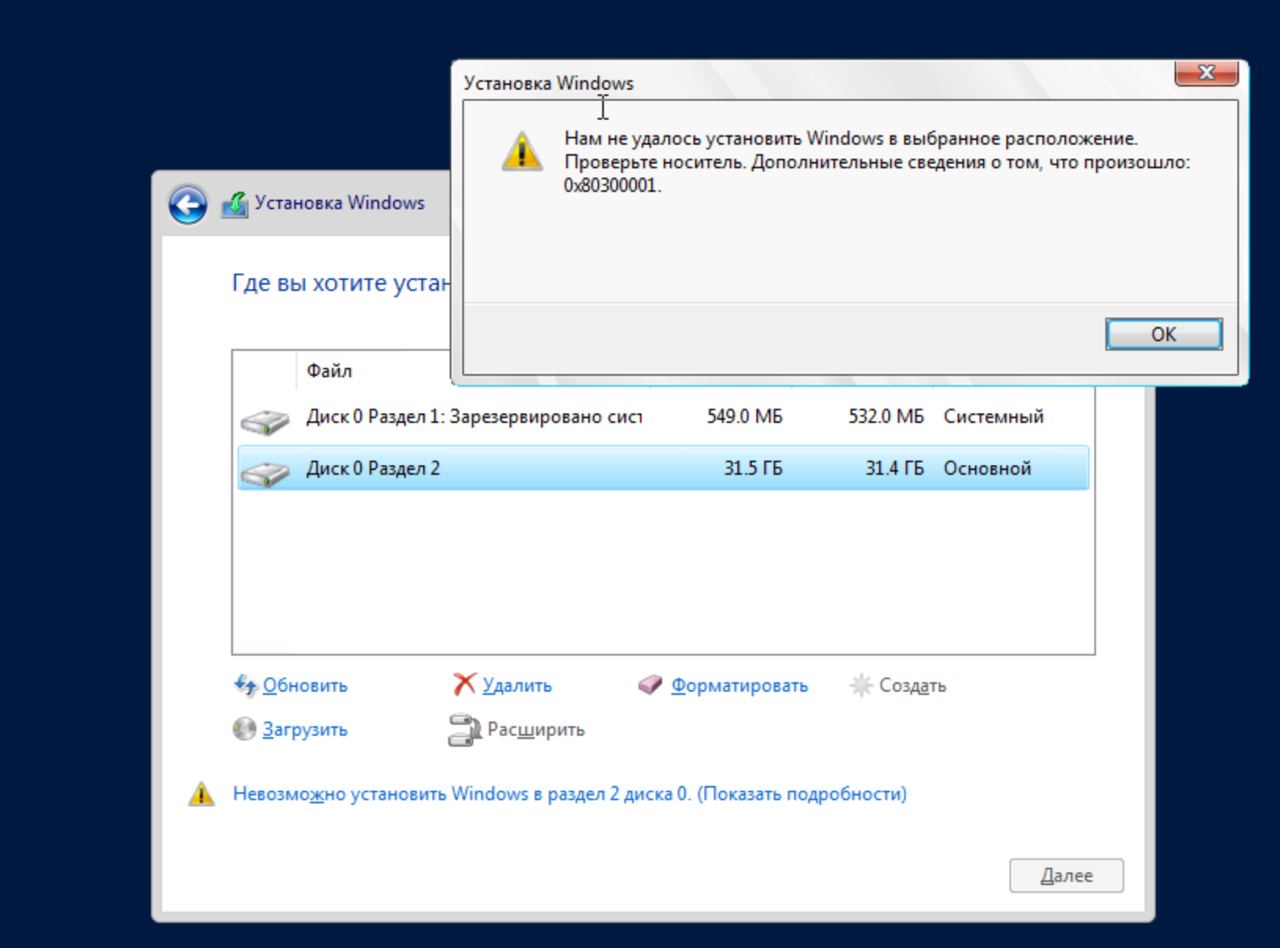Click the Системный type cell

(x=994, y=417)
